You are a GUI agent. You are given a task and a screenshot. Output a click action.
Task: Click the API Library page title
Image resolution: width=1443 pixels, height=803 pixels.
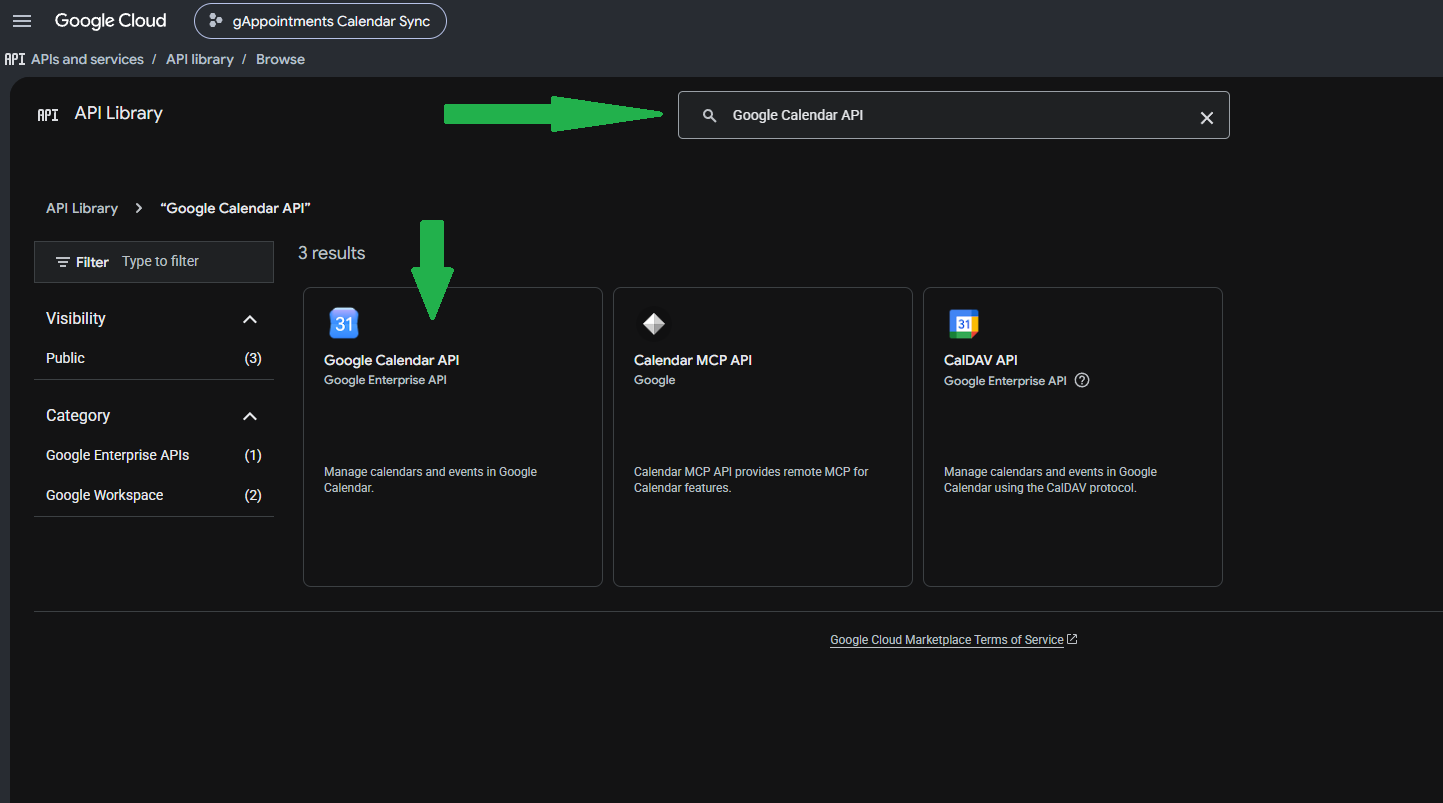[x=118, y=114]
